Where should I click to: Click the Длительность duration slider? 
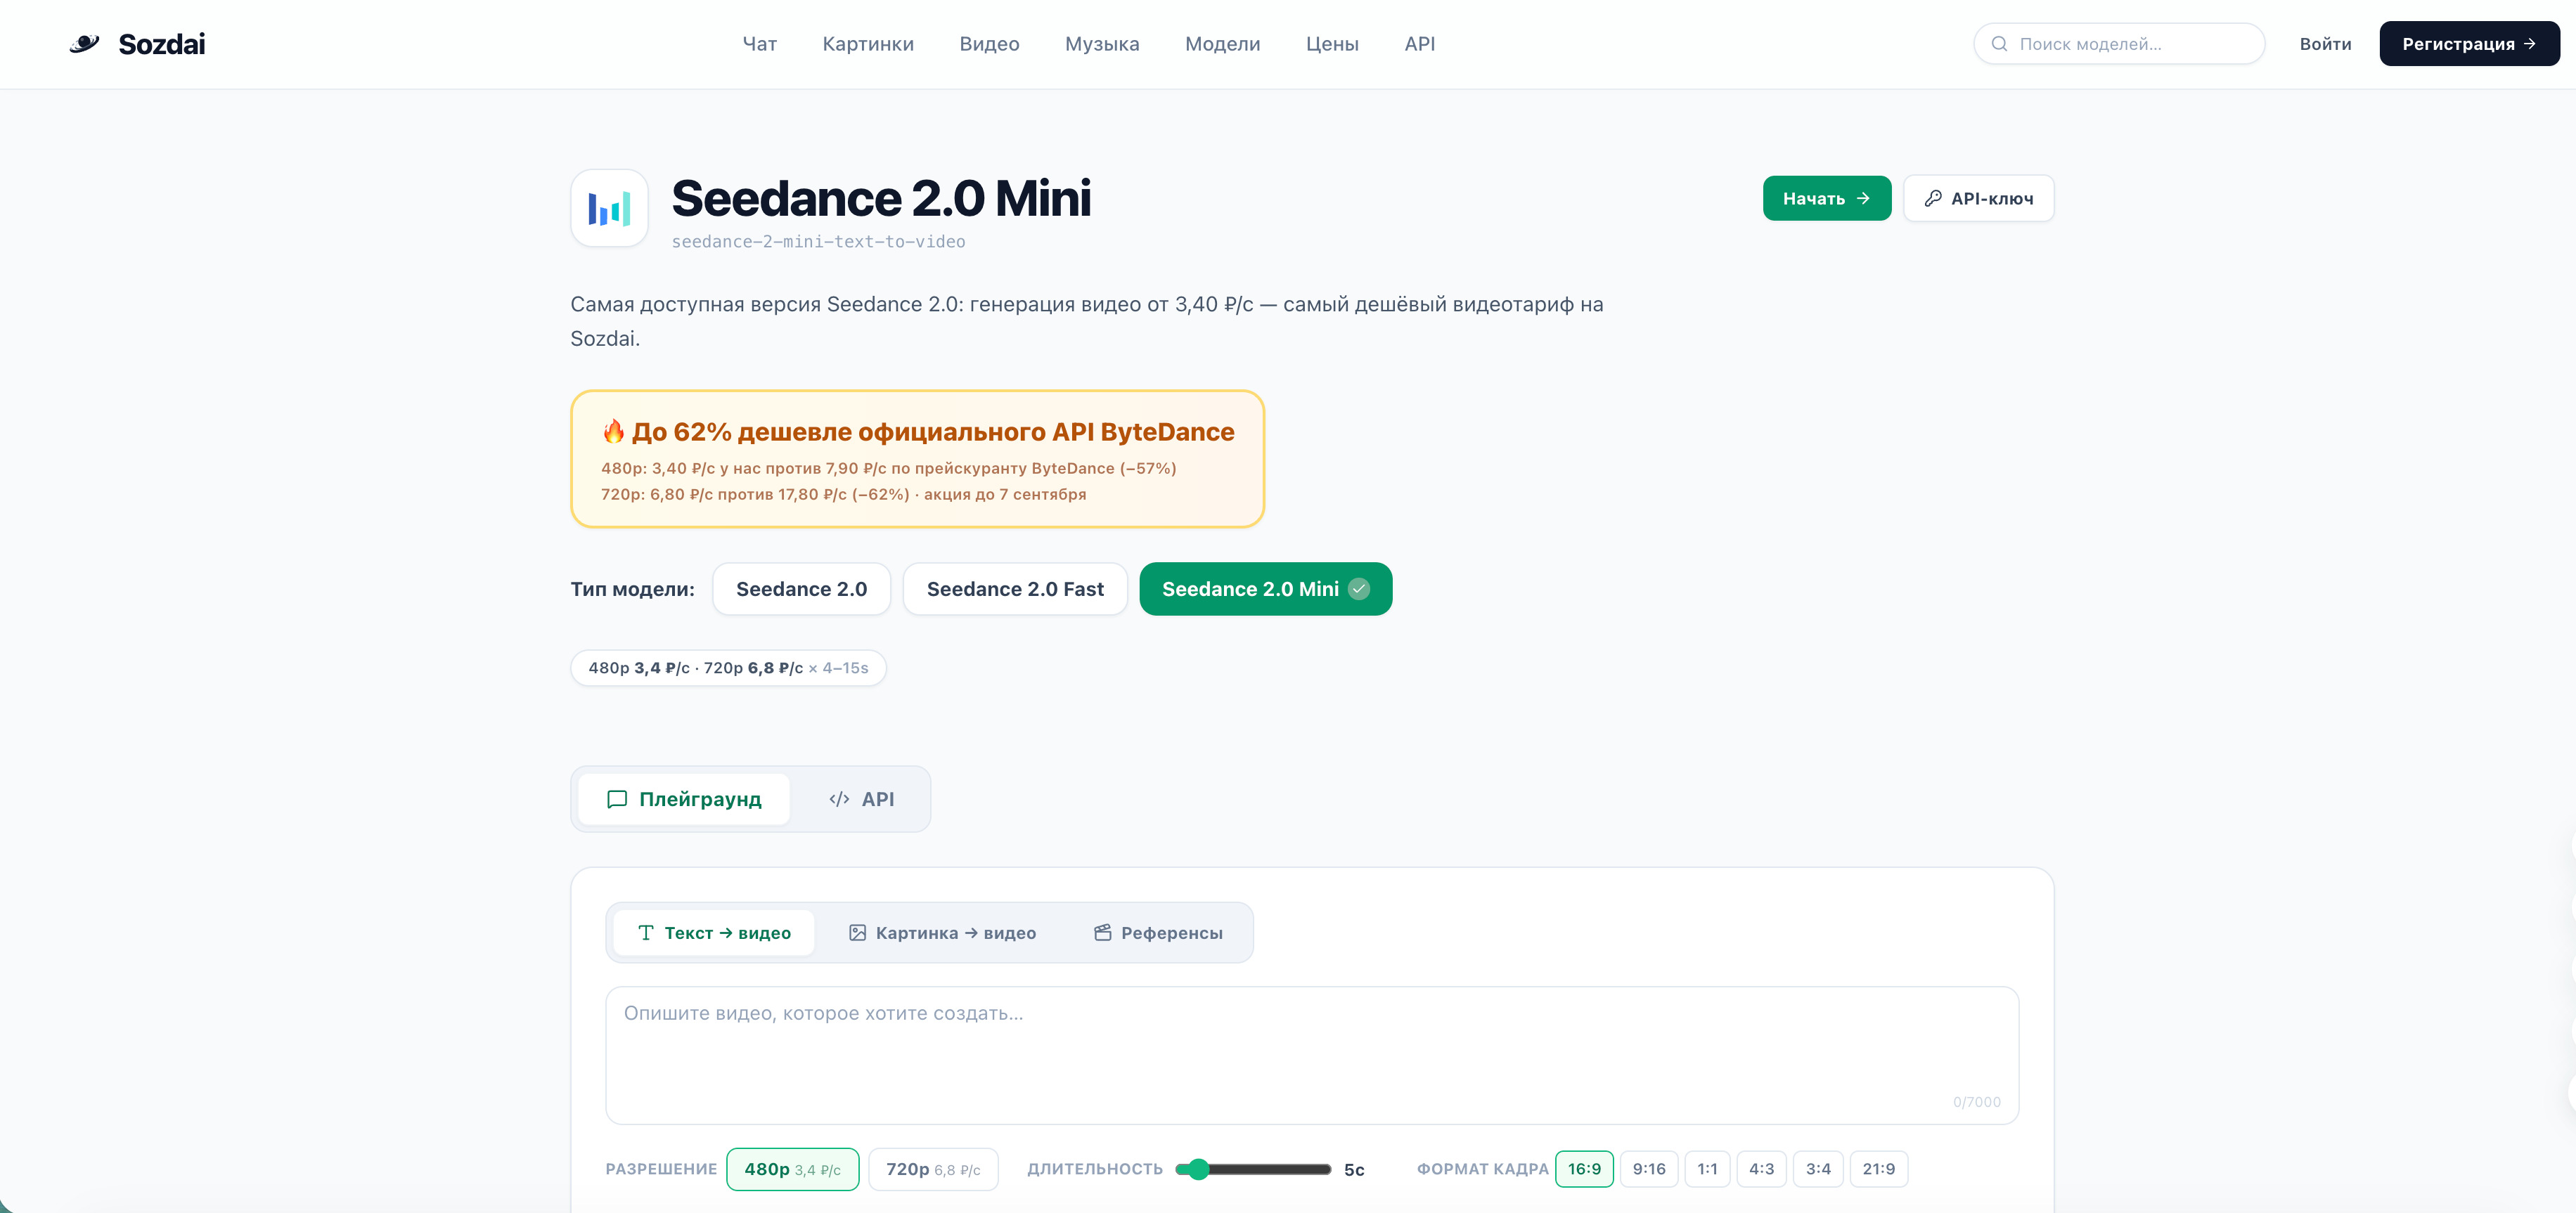click(x=1253, y=1169)
